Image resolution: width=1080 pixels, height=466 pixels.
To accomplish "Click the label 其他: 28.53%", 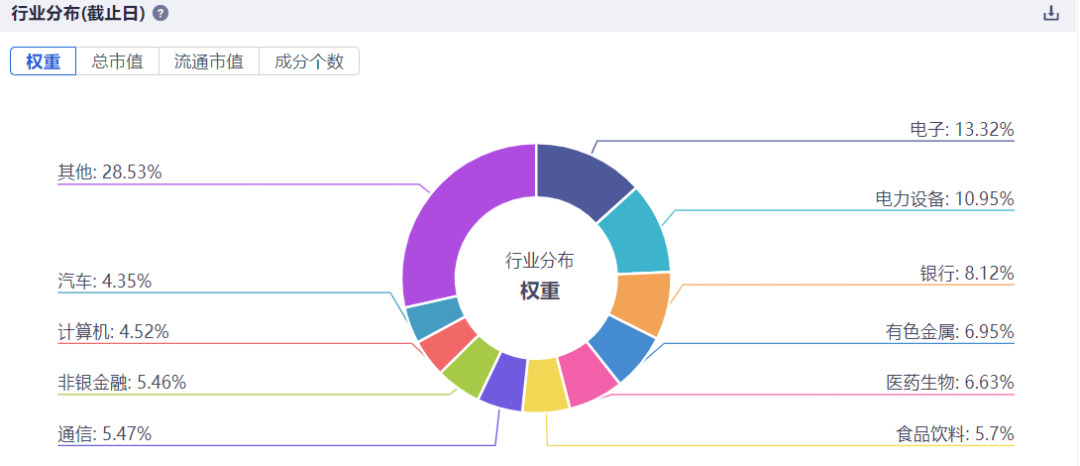I will [110, 172].
